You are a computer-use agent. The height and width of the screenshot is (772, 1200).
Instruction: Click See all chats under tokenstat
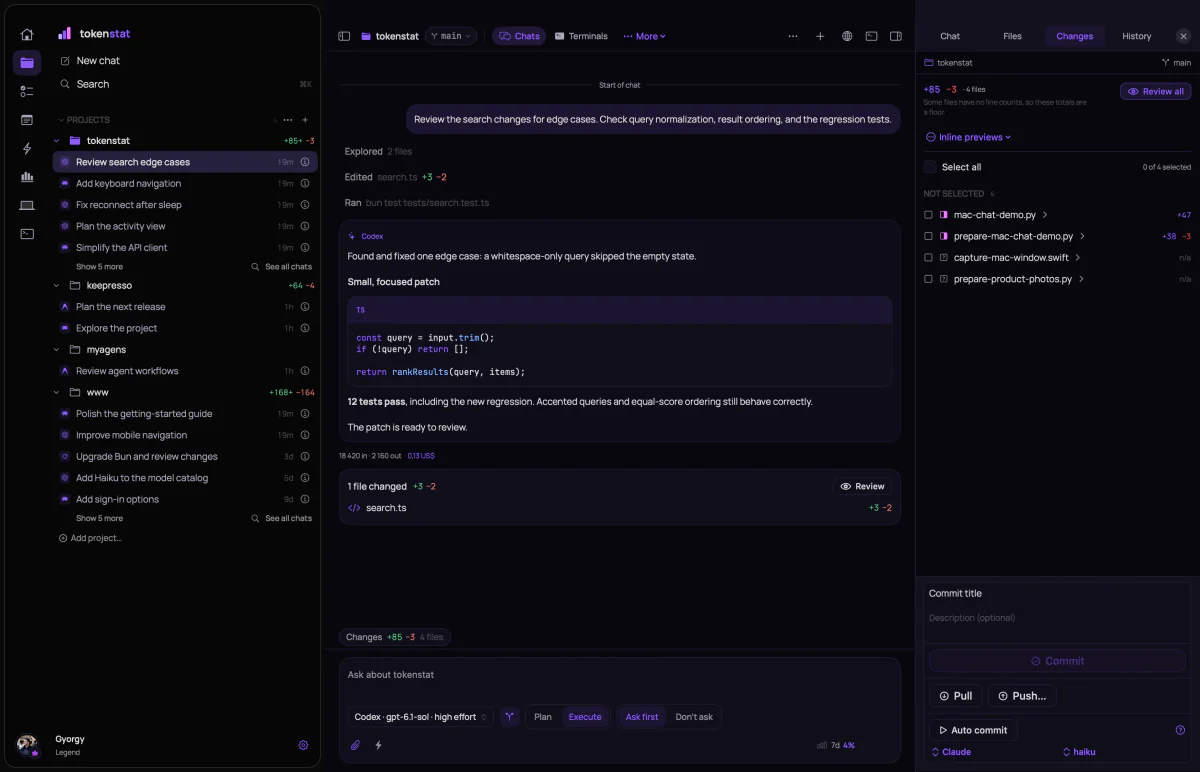[281, 267]
